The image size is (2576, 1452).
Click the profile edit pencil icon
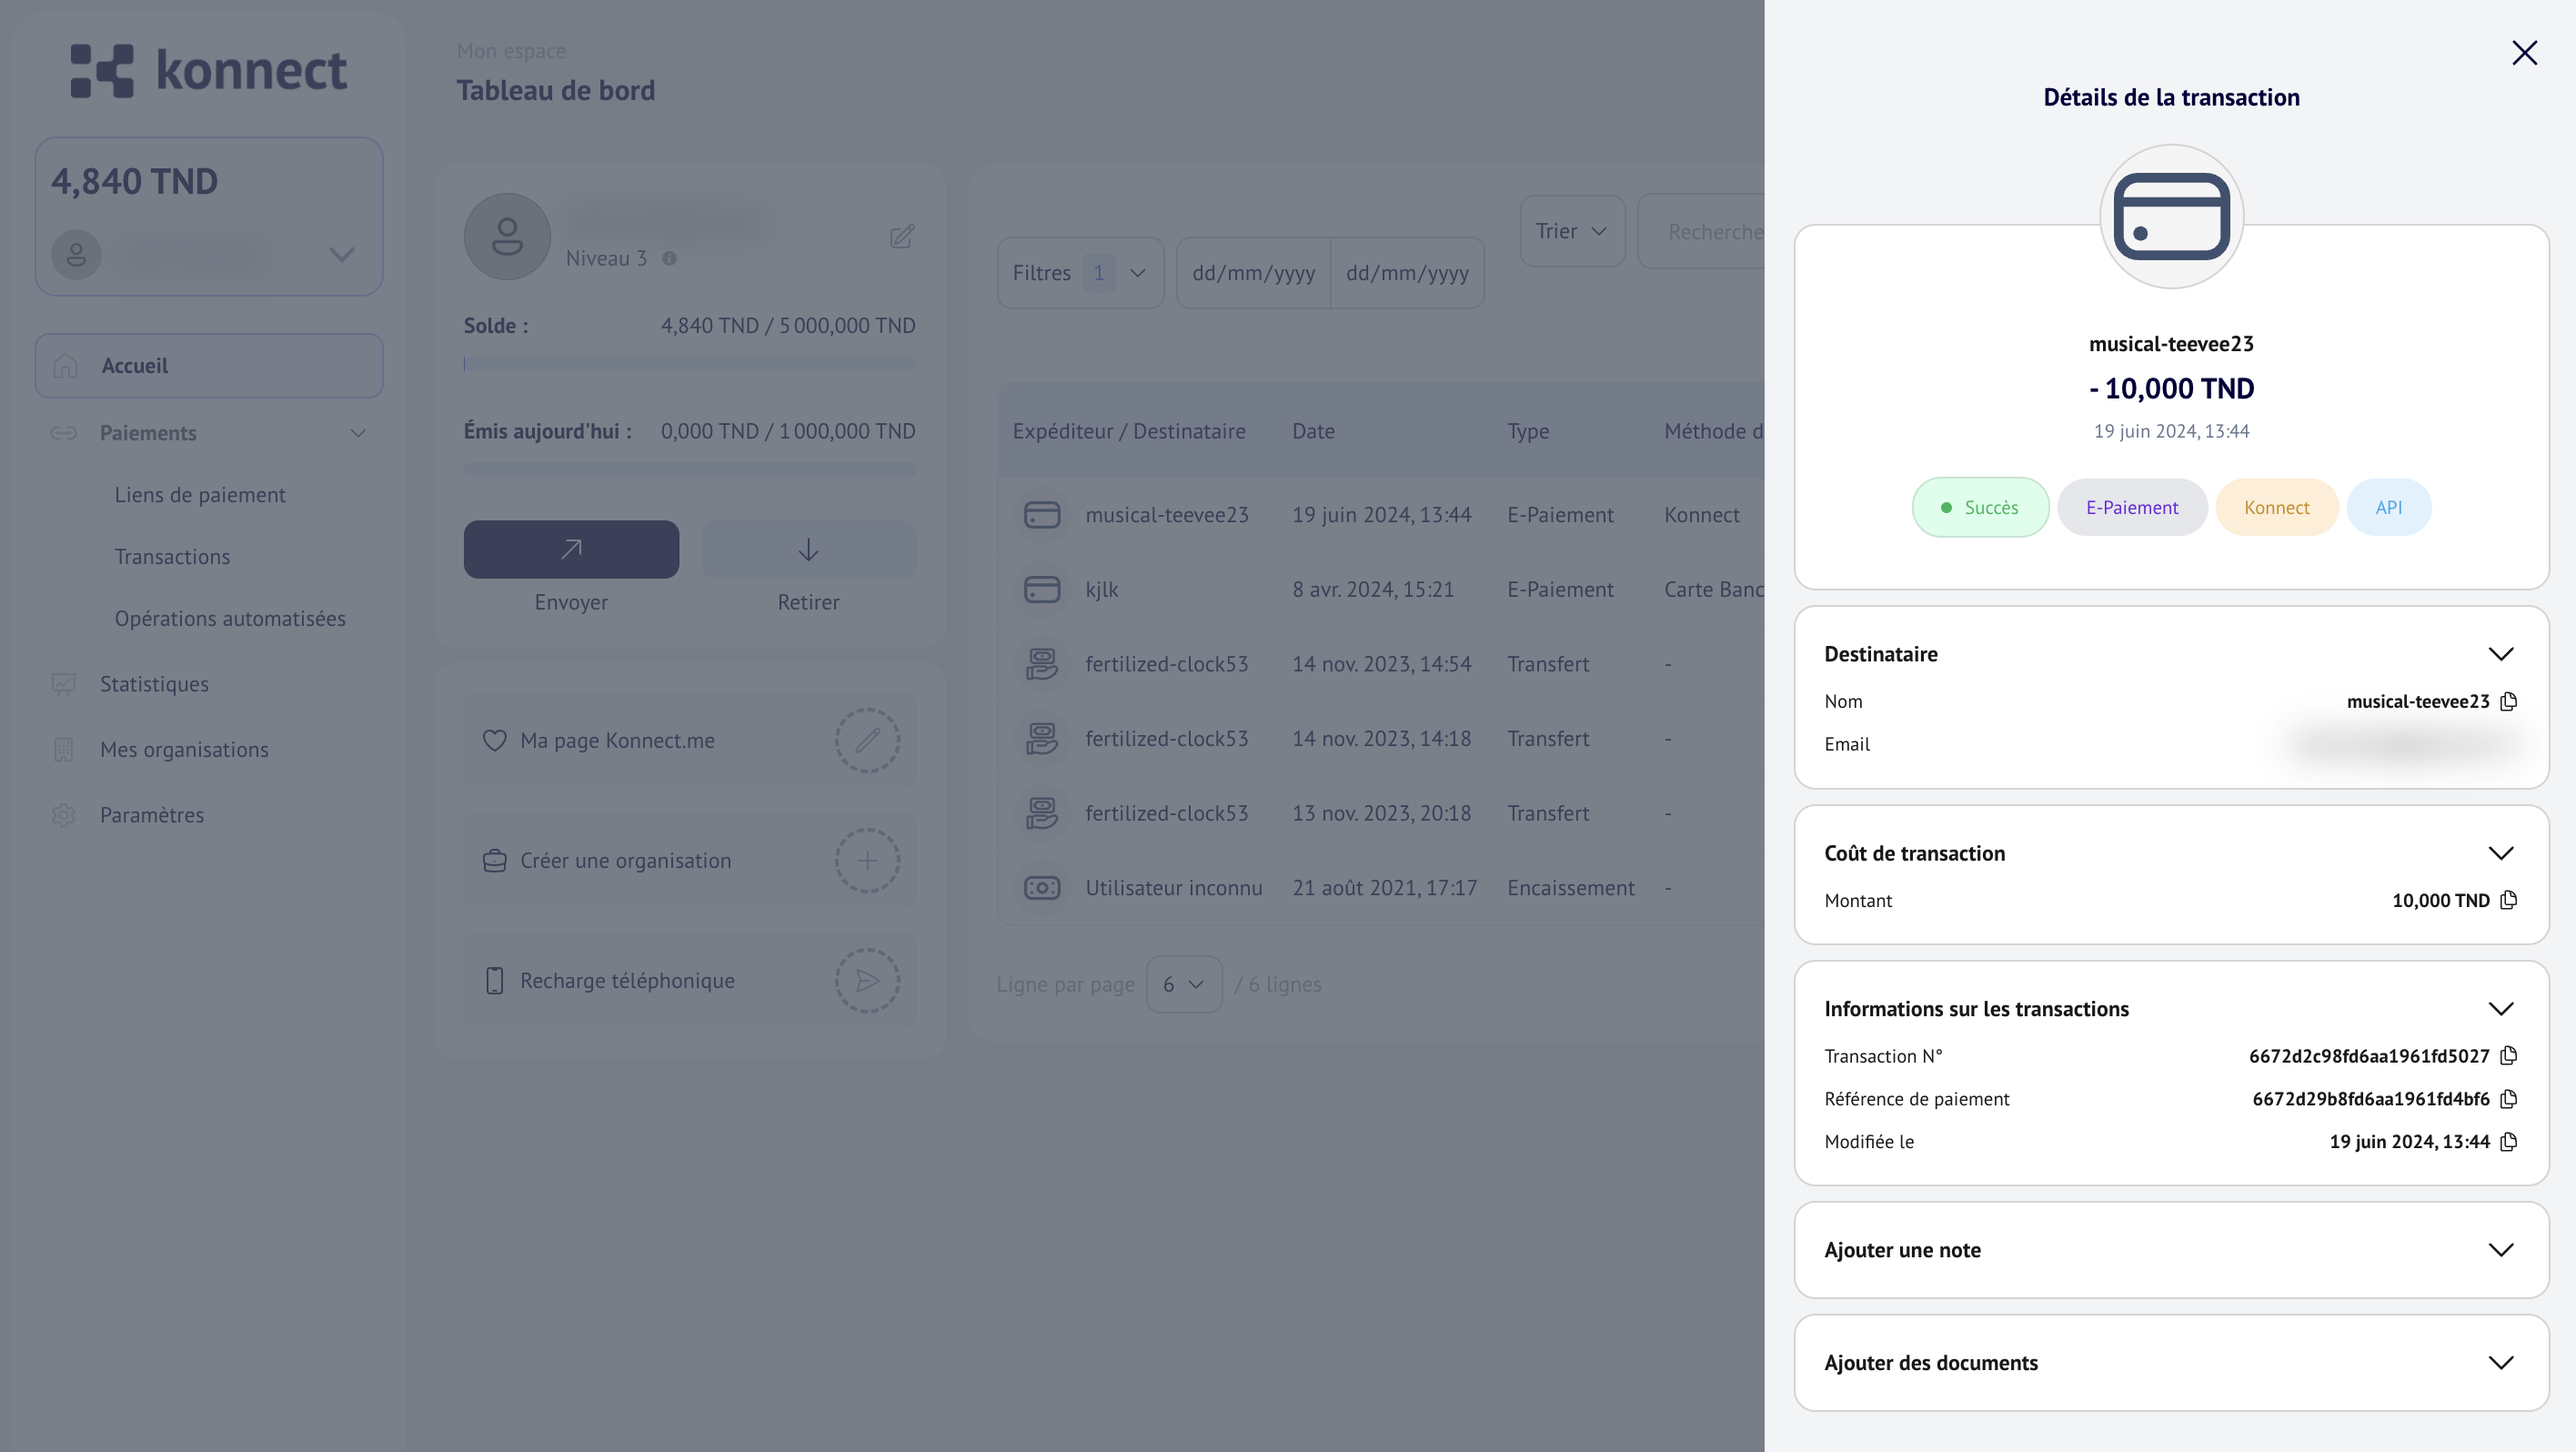point(902,237)
